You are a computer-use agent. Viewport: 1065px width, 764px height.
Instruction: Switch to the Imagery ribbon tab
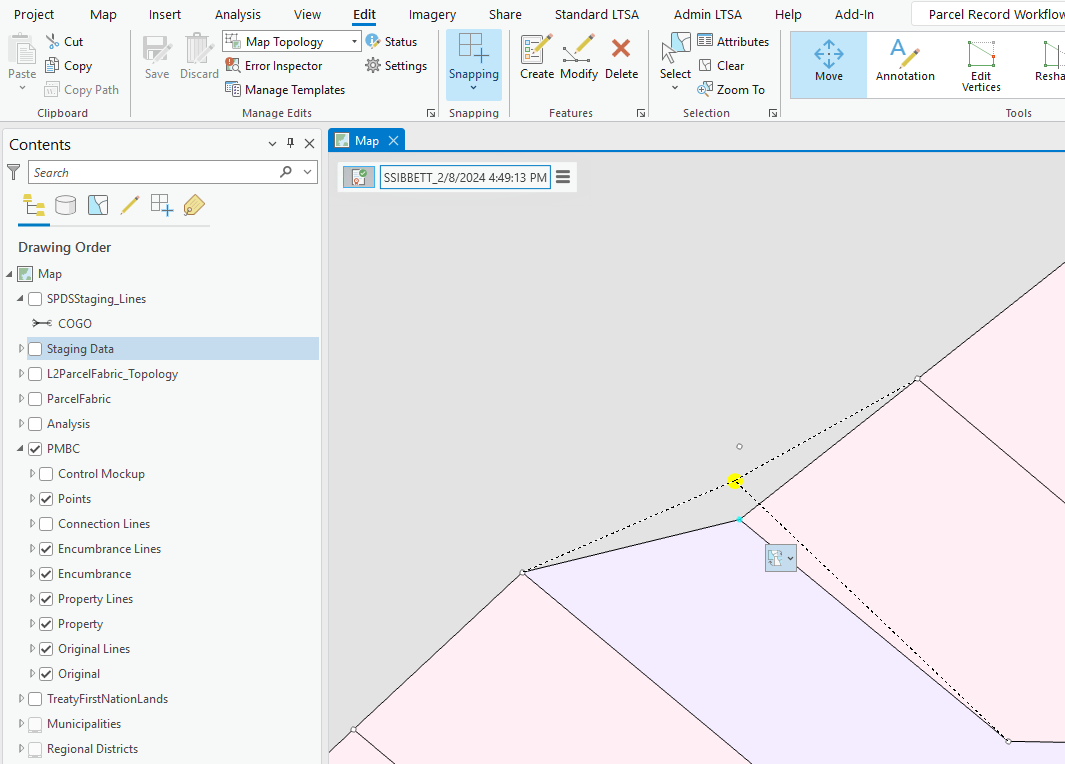432,14
